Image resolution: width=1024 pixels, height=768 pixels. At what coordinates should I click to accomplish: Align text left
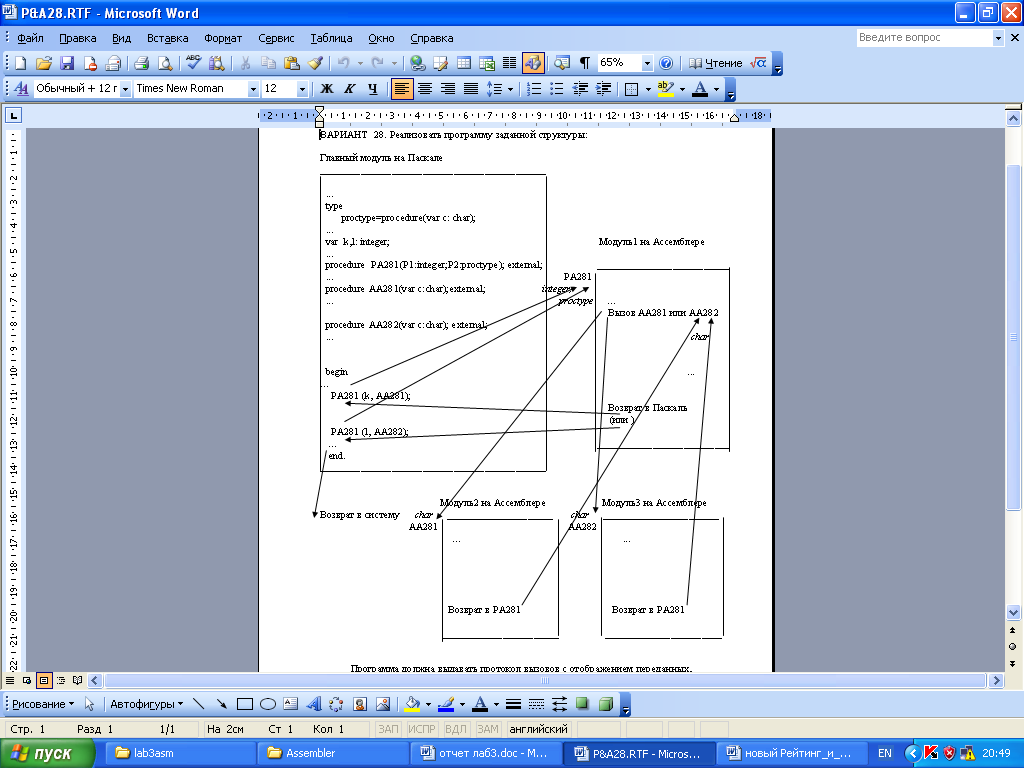pos(402,89)
